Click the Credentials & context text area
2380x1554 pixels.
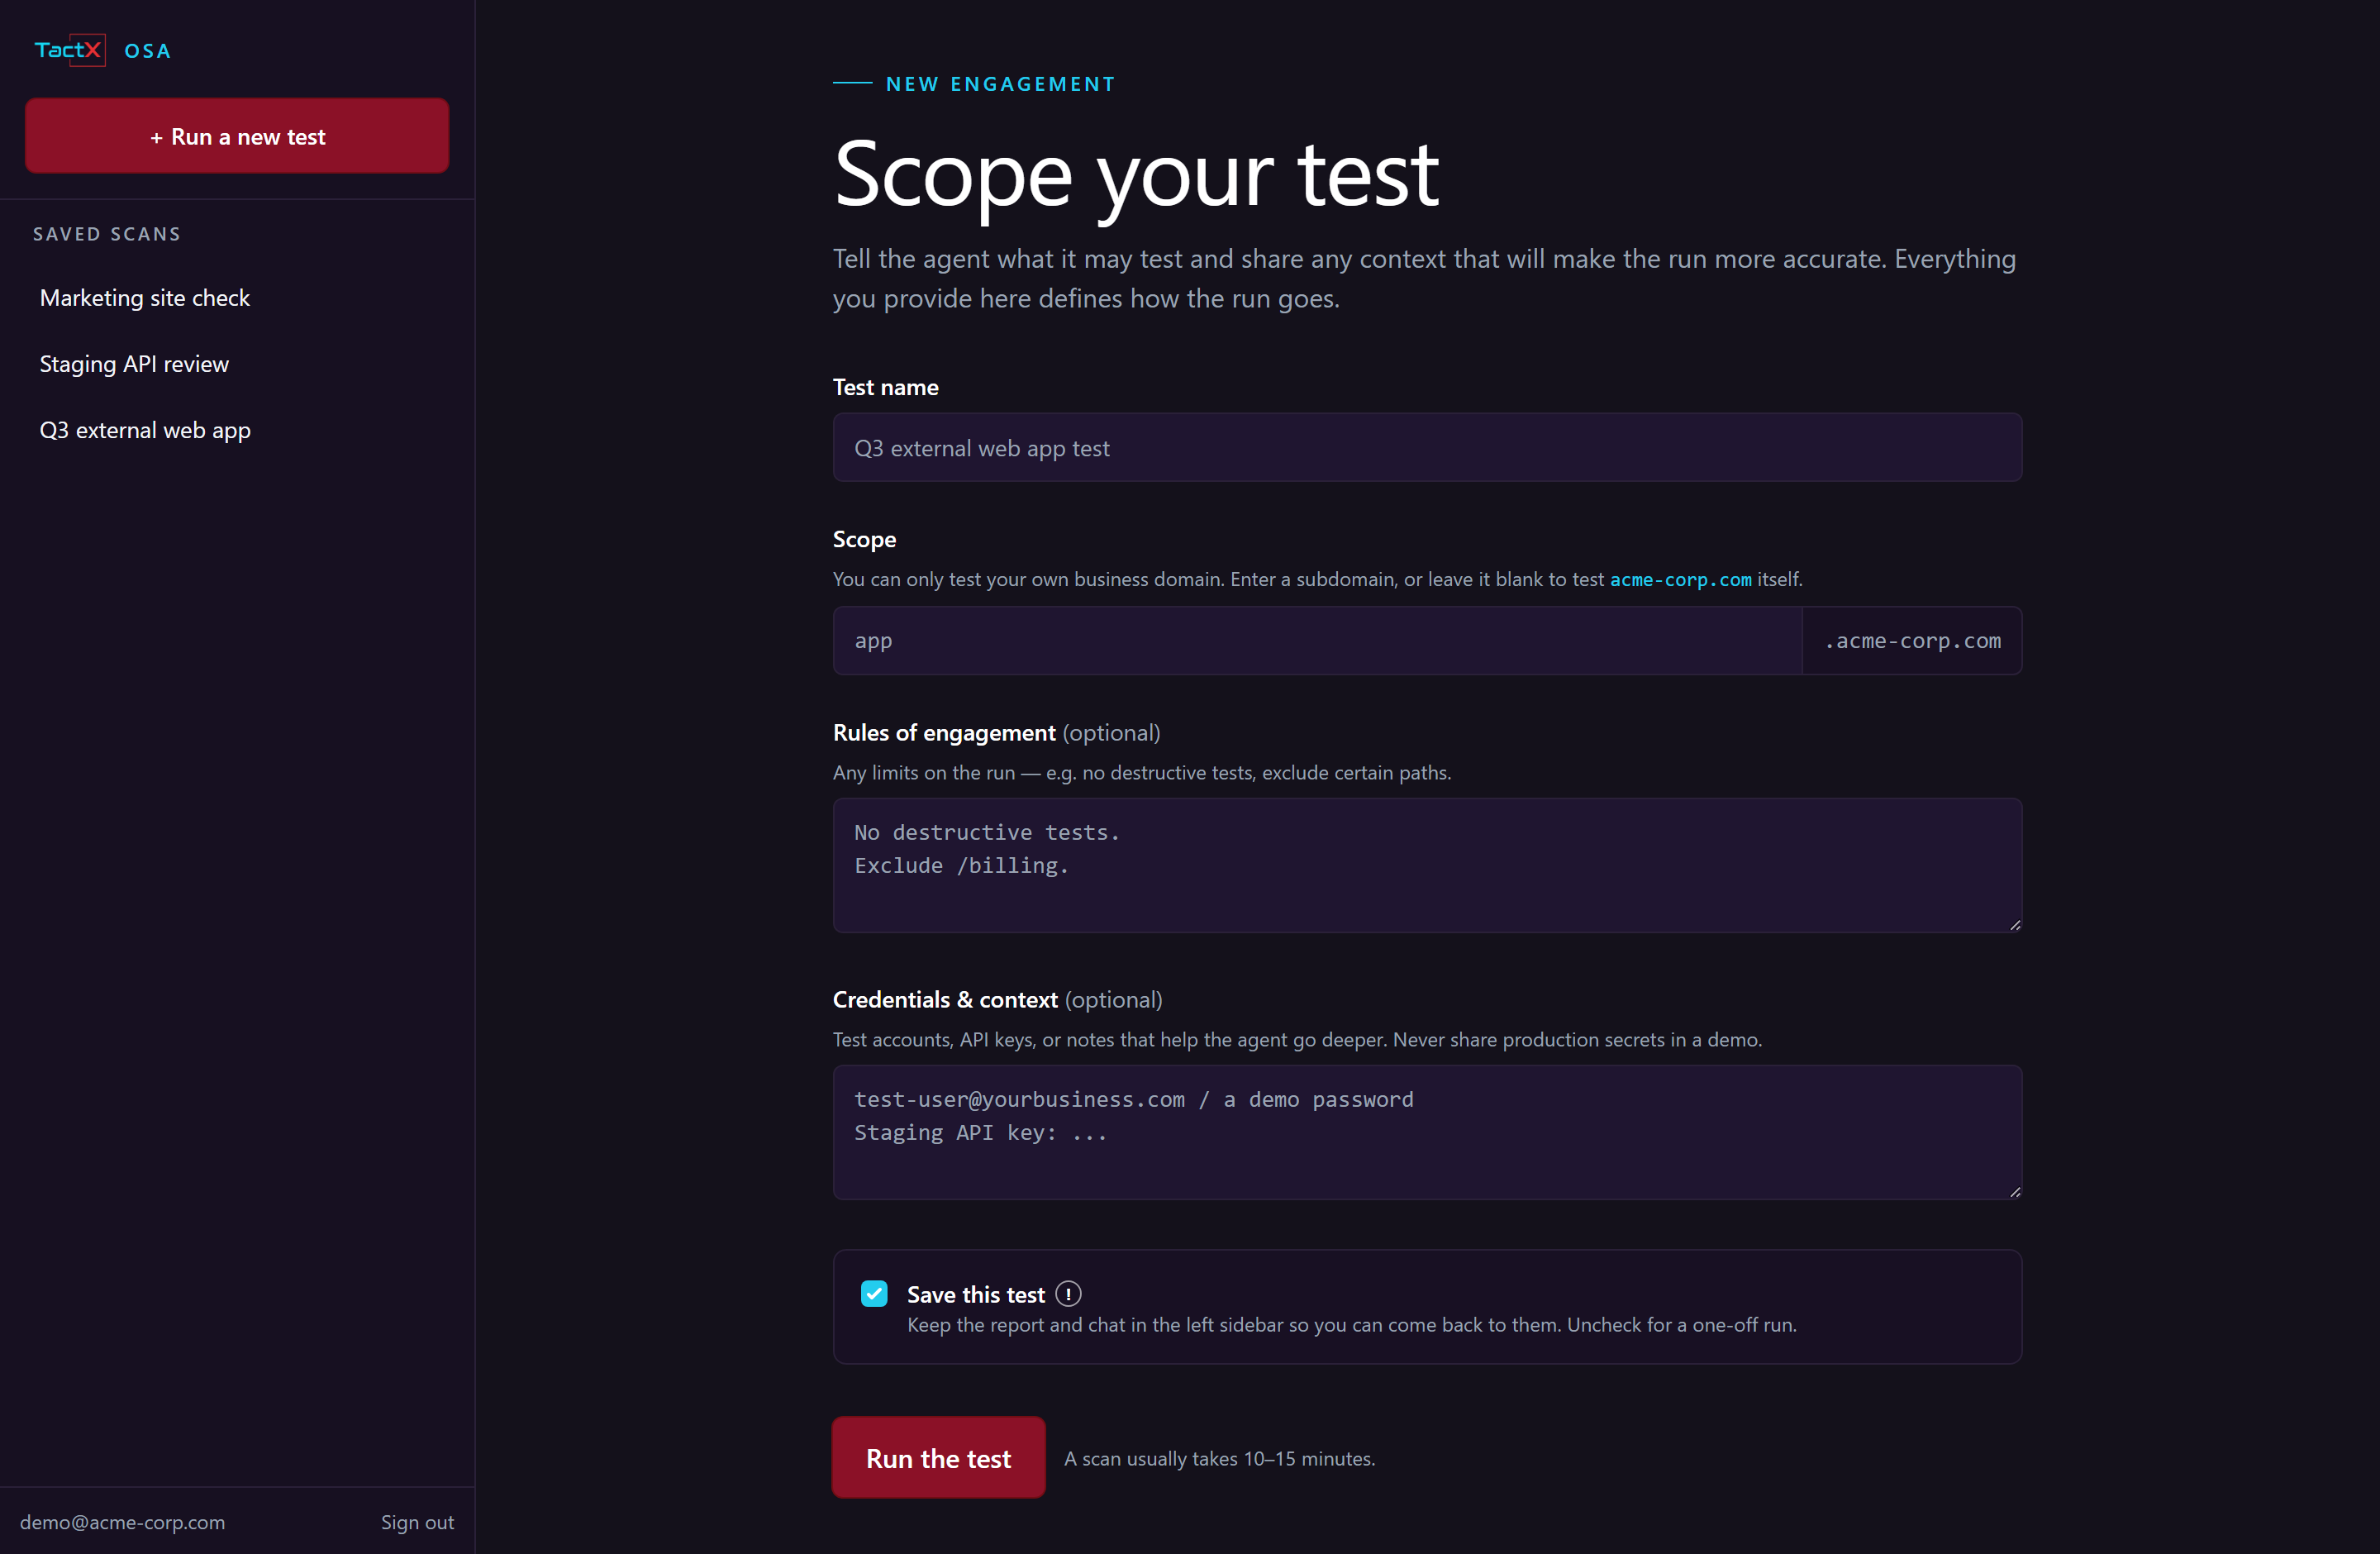click(x=1427, y=1132)
